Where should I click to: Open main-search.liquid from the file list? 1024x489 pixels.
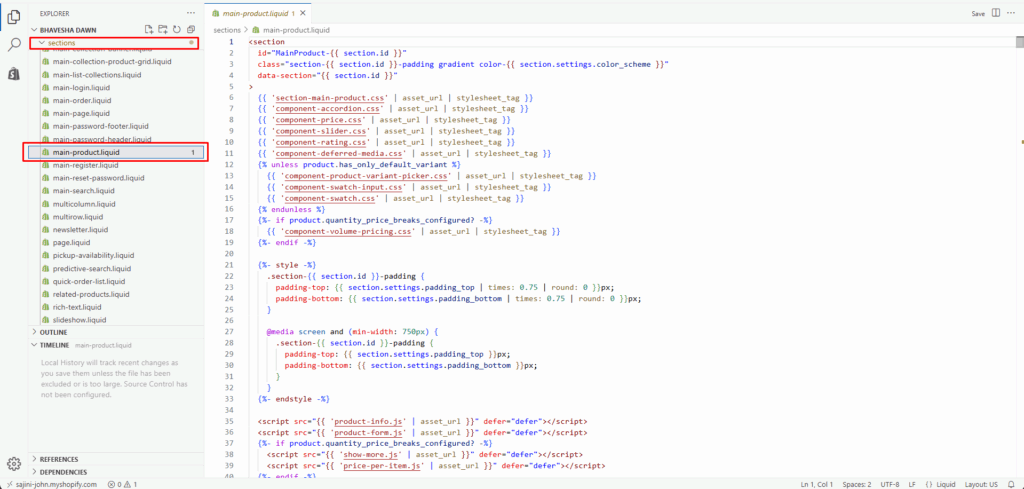point(84,190)
